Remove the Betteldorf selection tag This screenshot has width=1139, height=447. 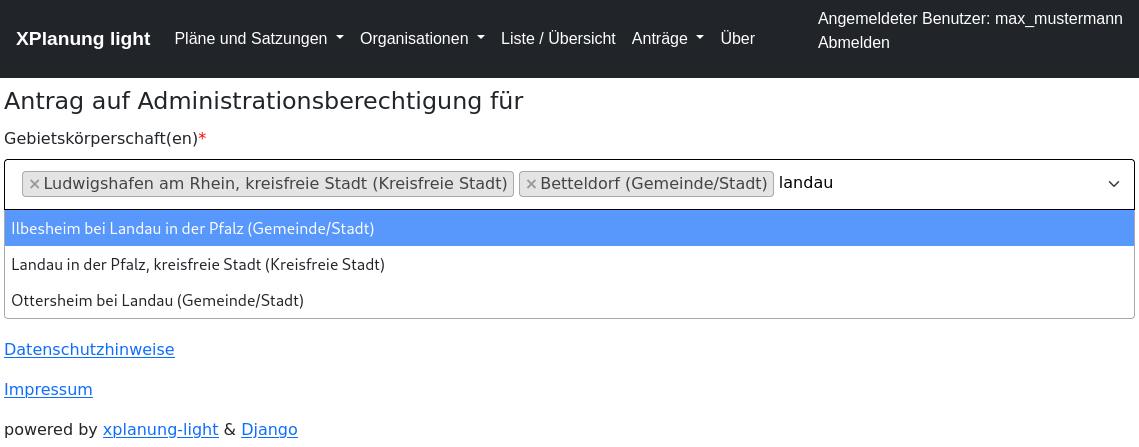click(531, 184)
